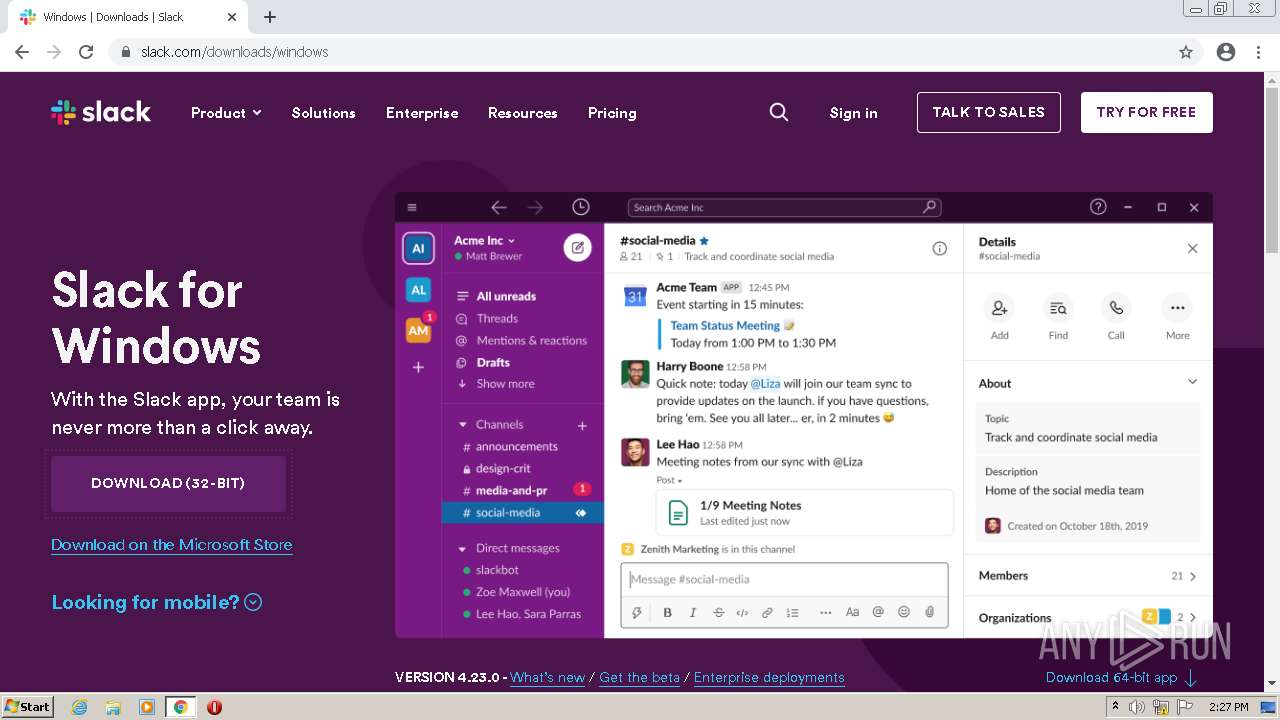Click Sign in
1280x720 pixels.
[853, 113]
